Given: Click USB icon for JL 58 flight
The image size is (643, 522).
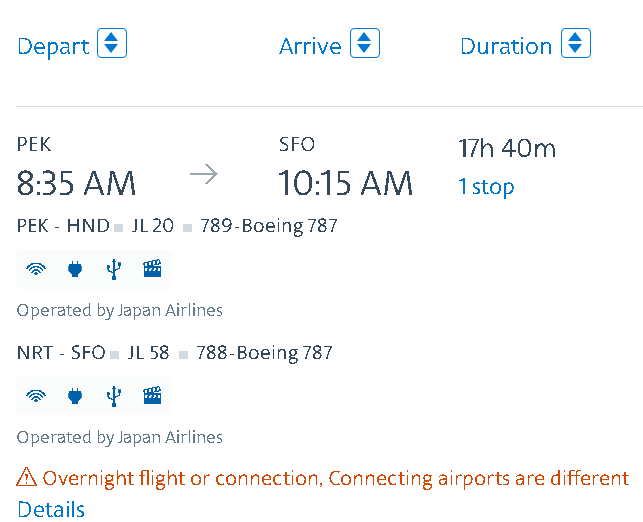Looking at the screenshot, I should click(x=113, y=395).
